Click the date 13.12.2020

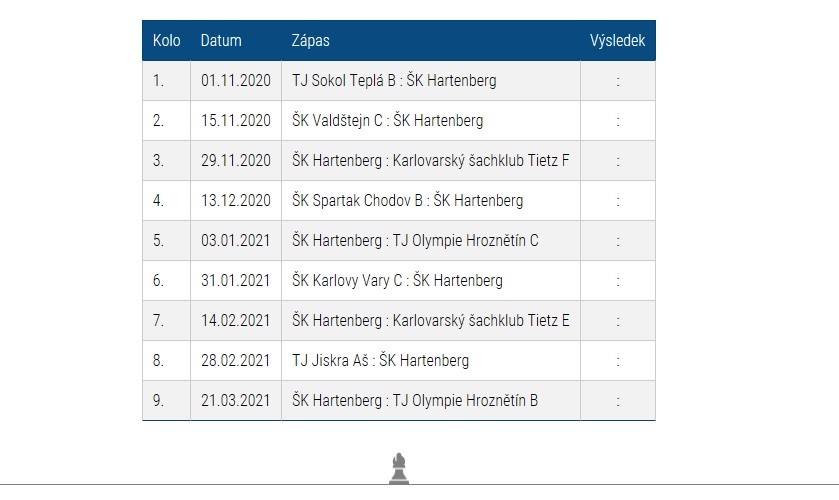click(235, 201)
